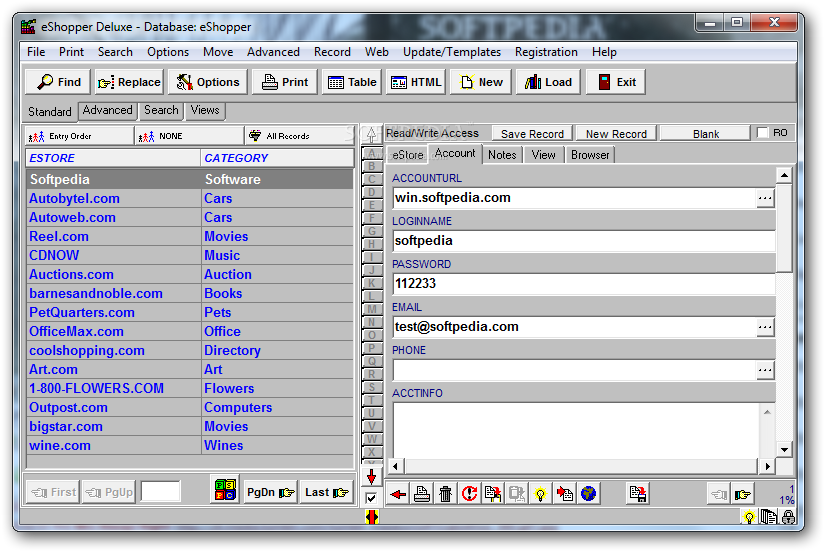Click the Load toolbar button
This screenshot has height=552, width=825.
548,82
